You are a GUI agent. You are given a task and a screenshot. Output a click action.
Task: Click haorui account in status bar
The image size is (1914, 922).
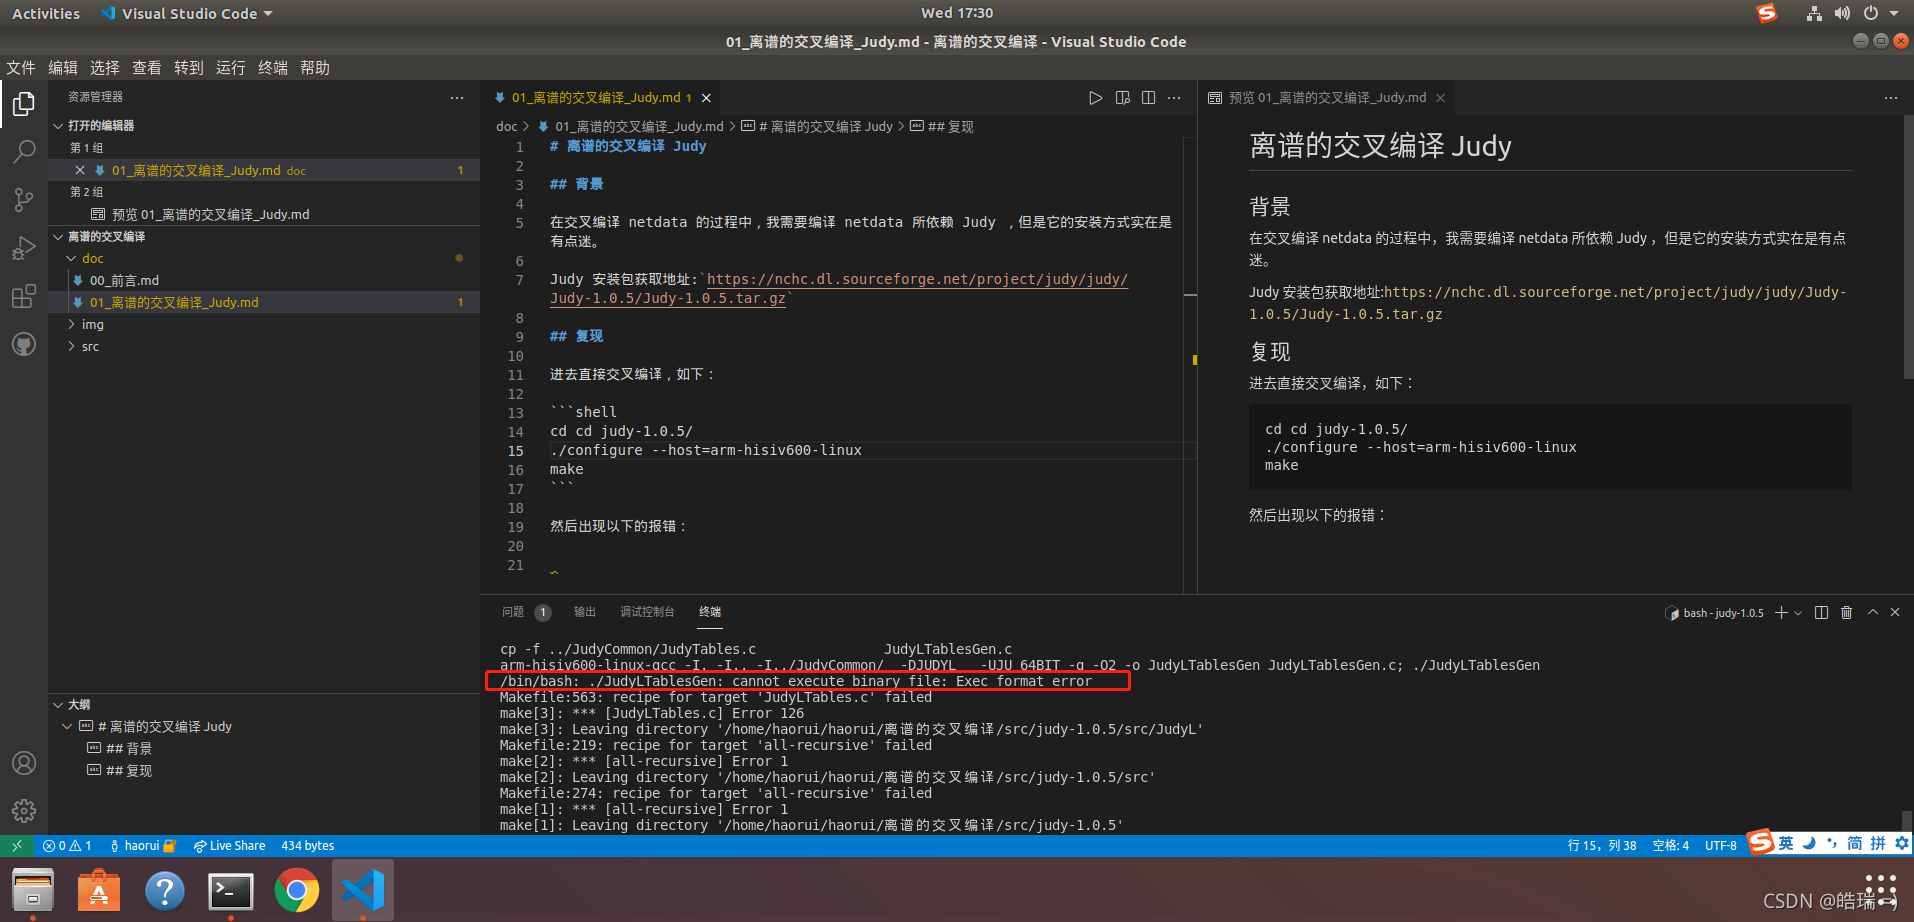tap(142, 846)
